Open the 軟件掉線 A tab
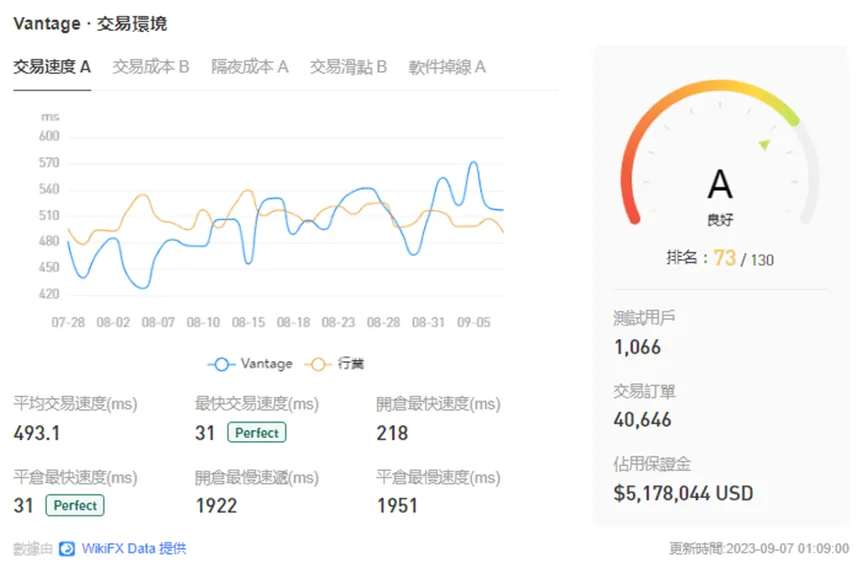 (447, 67)
